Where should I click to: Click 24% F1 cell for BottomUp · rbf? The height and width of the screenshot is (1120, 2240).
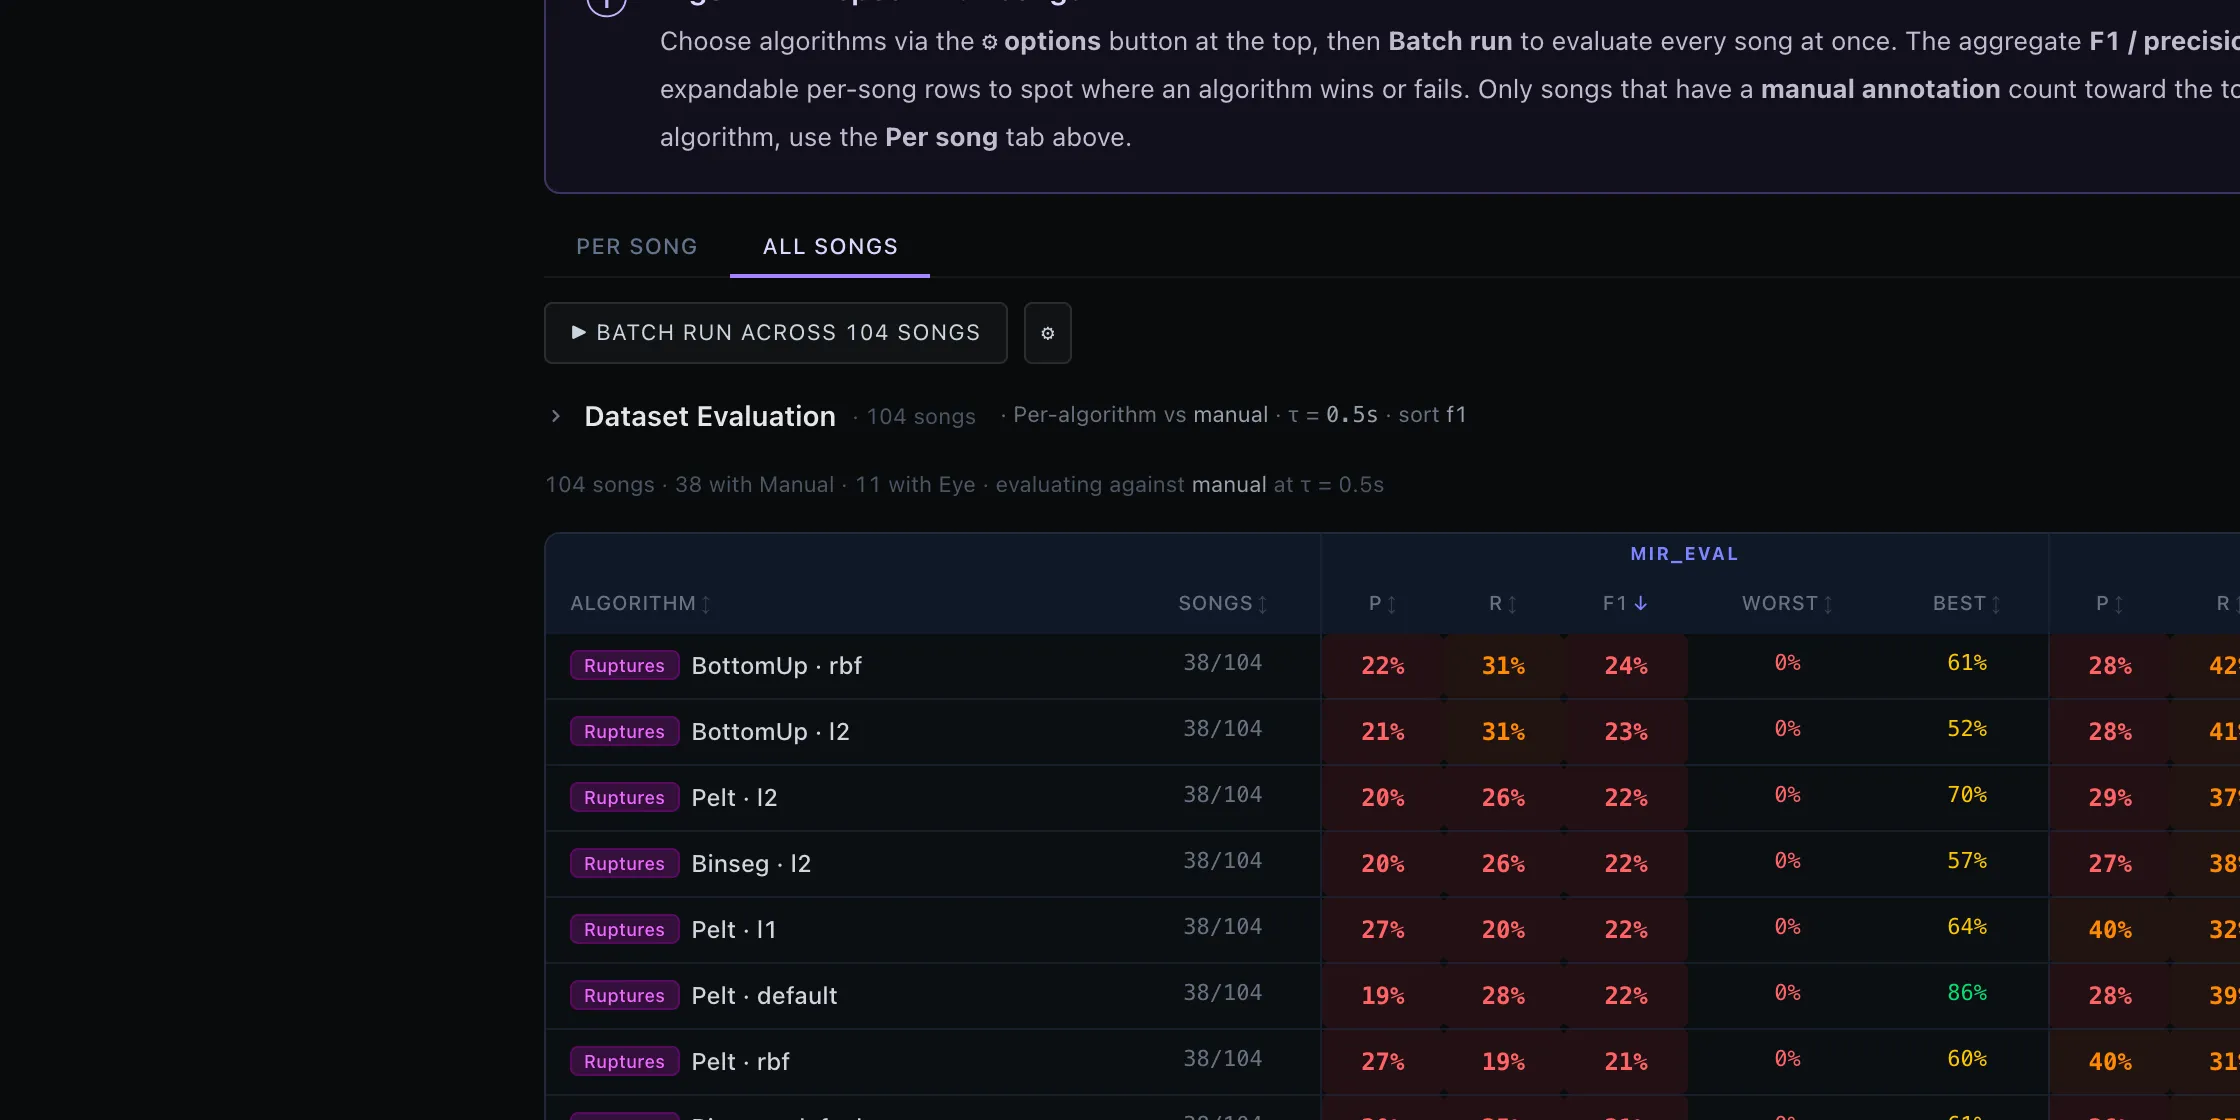pos(1625,666)
